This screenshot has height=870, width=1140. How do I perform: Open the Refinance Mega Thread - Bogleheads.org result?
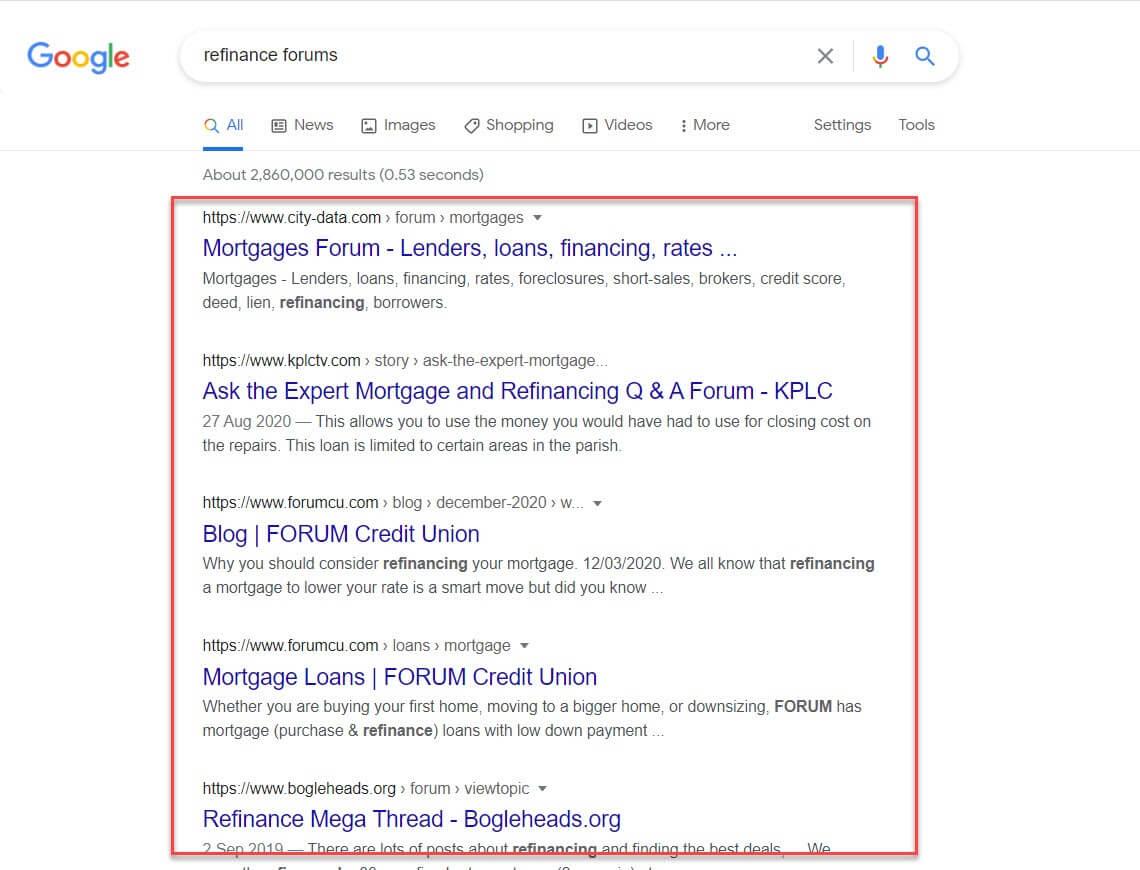click(412, 819)
